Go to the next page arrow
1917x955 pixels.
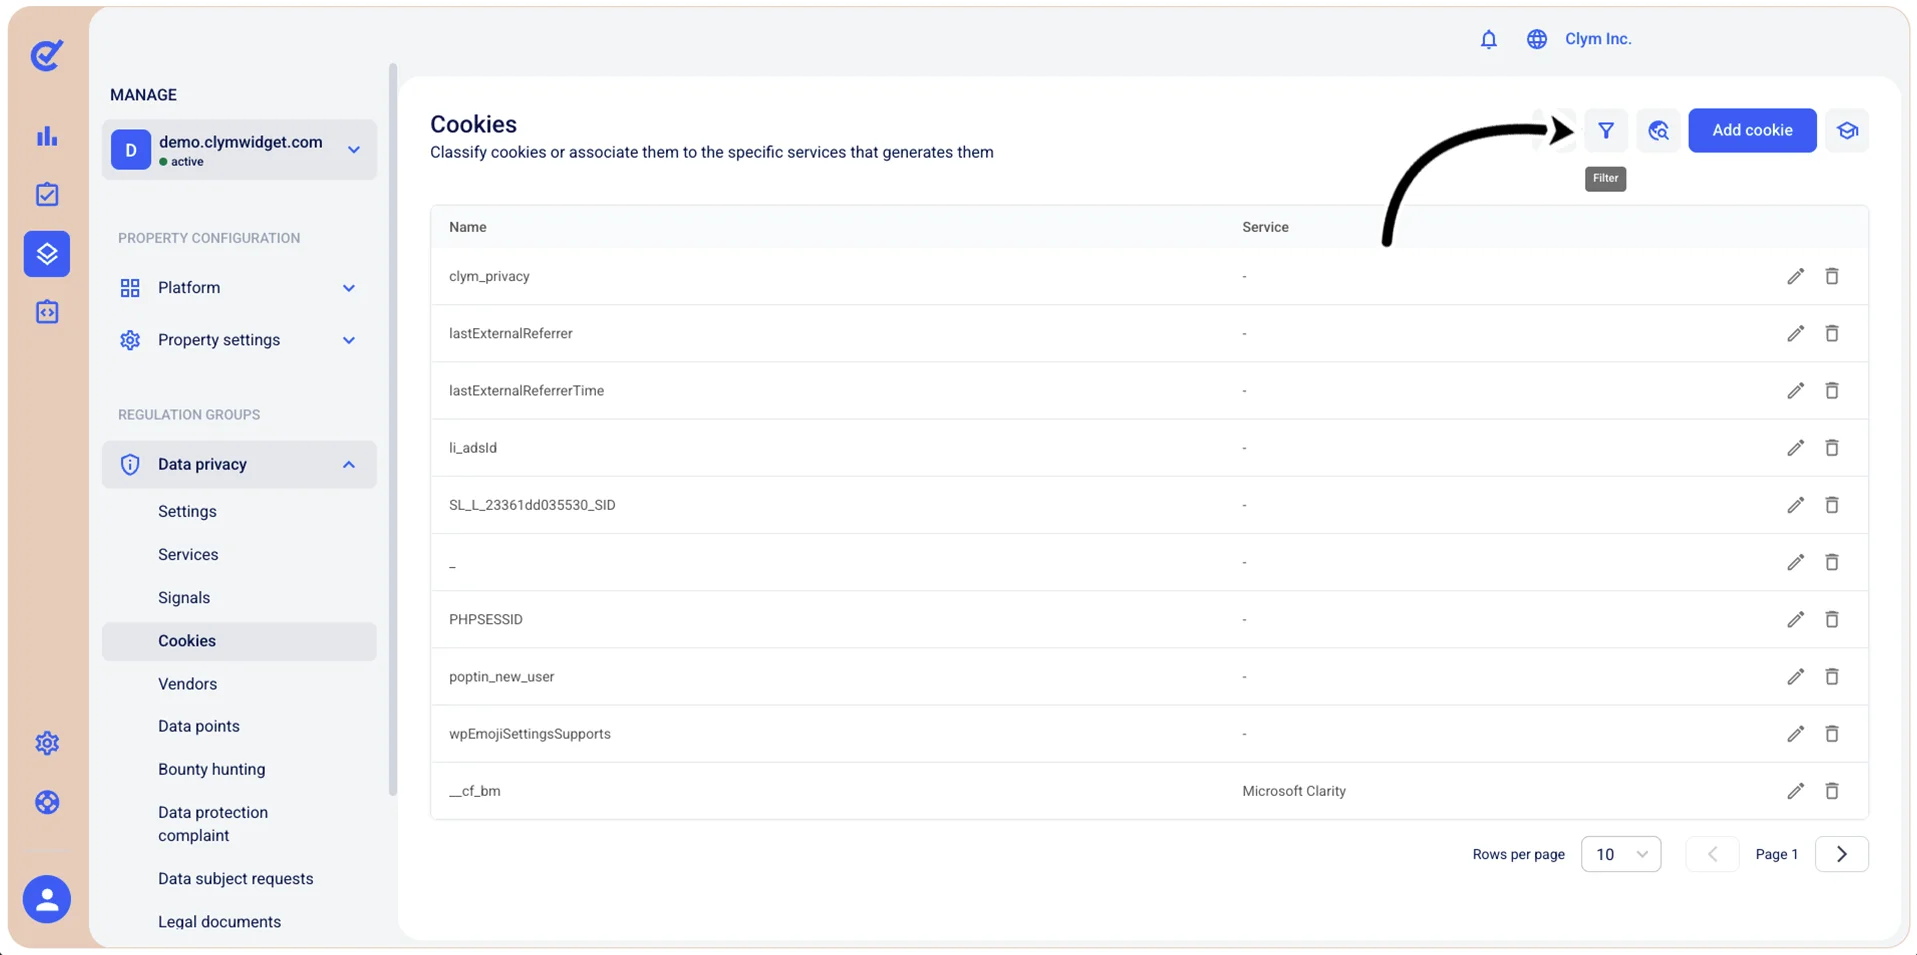click(1841, 854)
